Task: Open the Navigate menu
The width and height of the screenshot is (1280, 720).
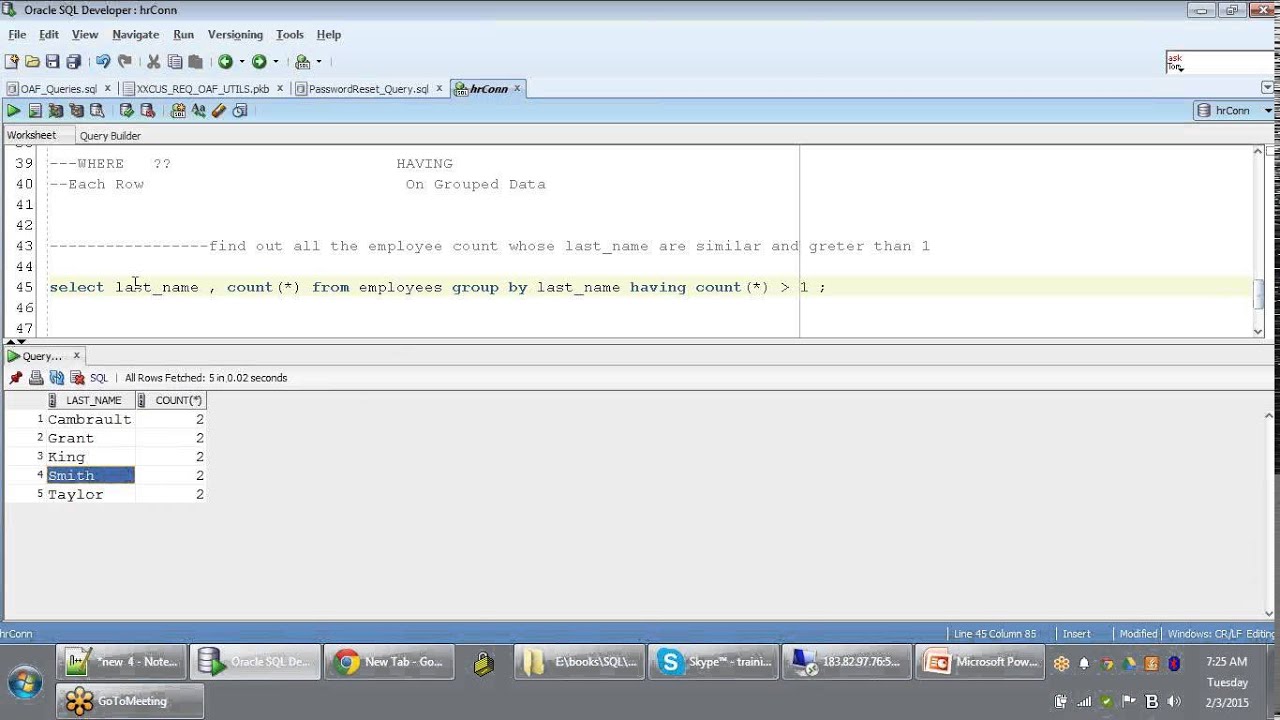Action: click(136, 34)
